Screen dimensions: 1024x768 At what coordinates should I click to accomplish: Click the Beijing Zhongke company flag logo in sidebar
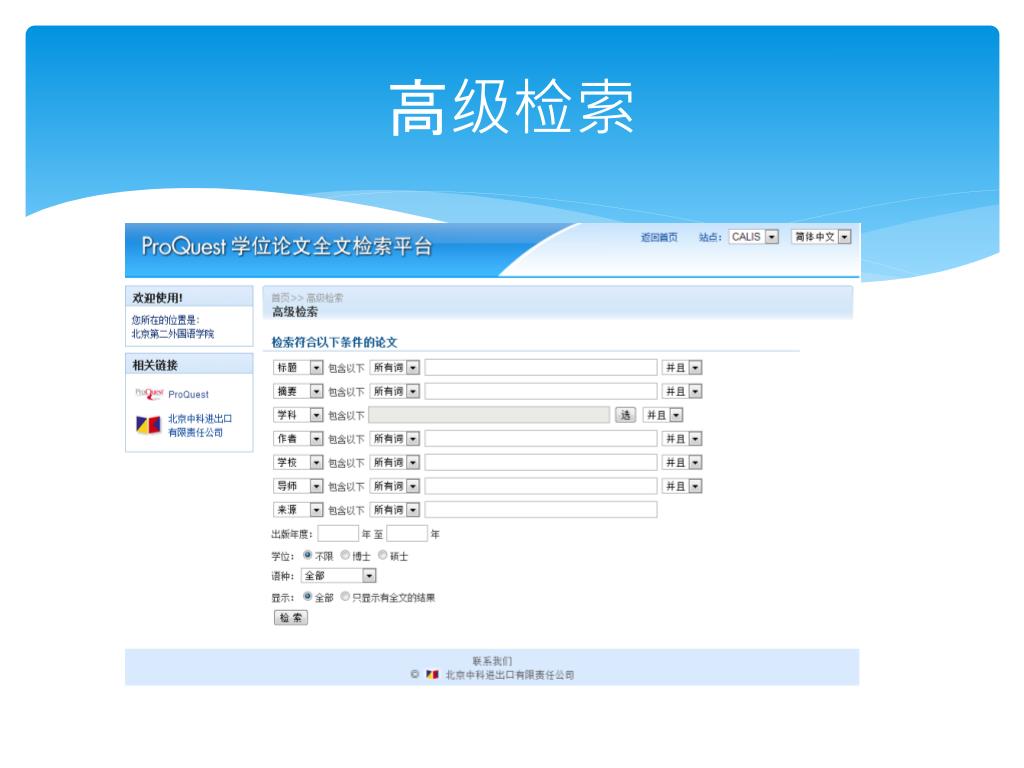[148, 425]
